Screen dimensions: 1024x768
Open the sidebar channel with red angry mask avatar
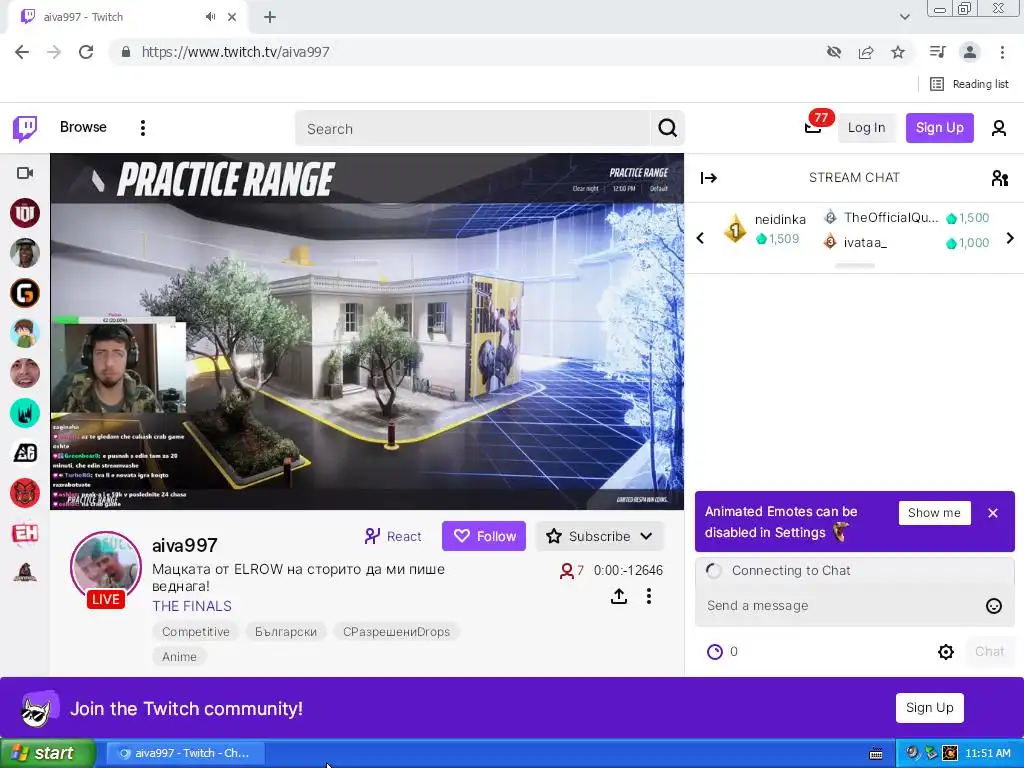tap(25, 493)
